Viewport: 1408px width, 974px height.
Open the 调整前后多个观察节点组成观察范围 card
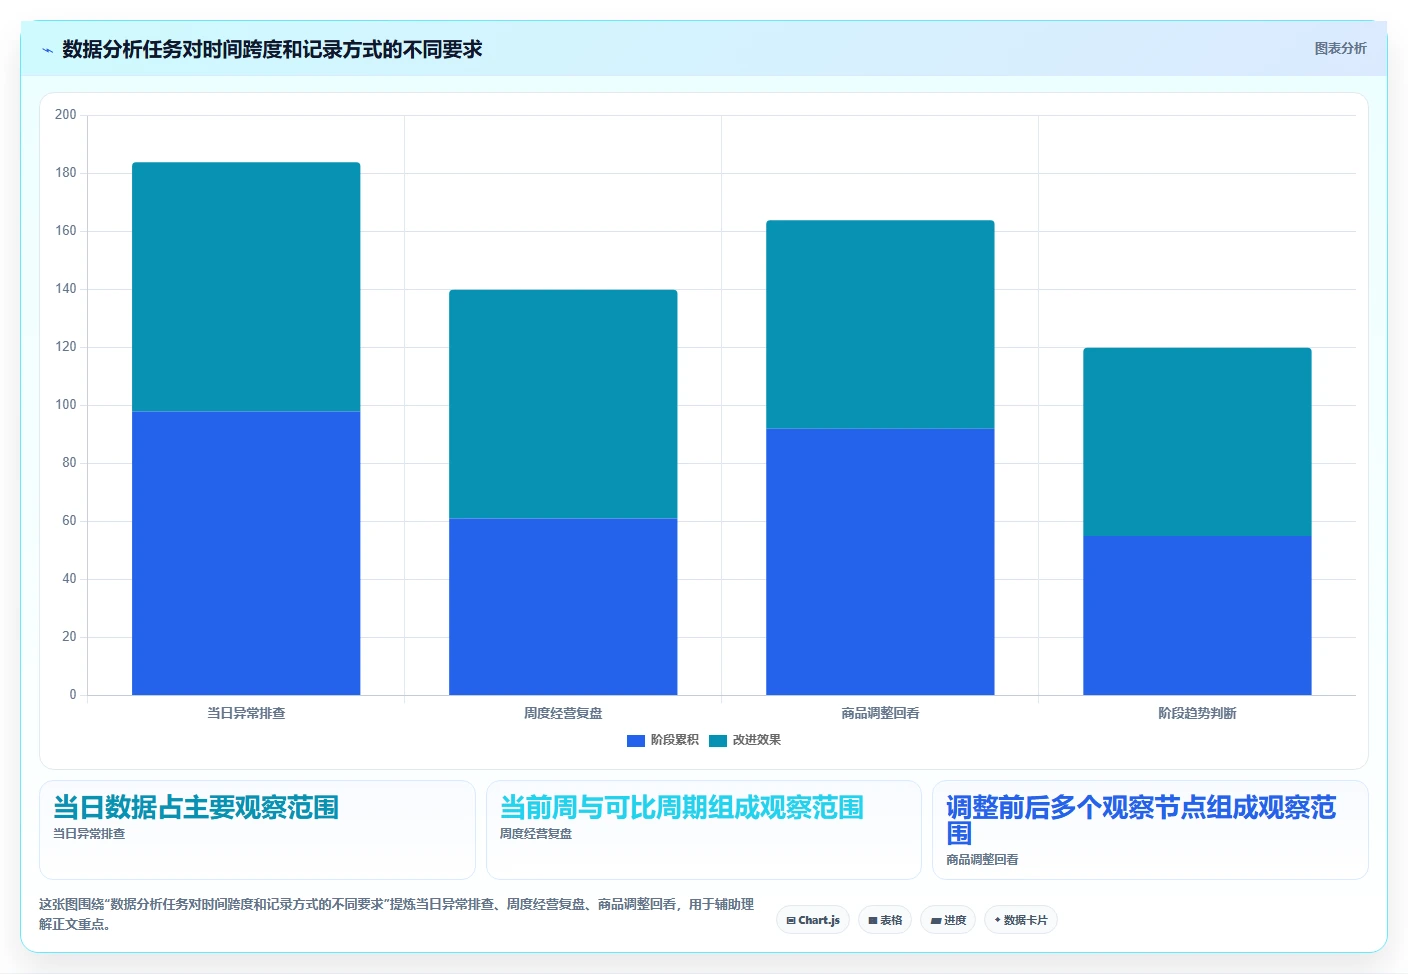[1150, 830]
